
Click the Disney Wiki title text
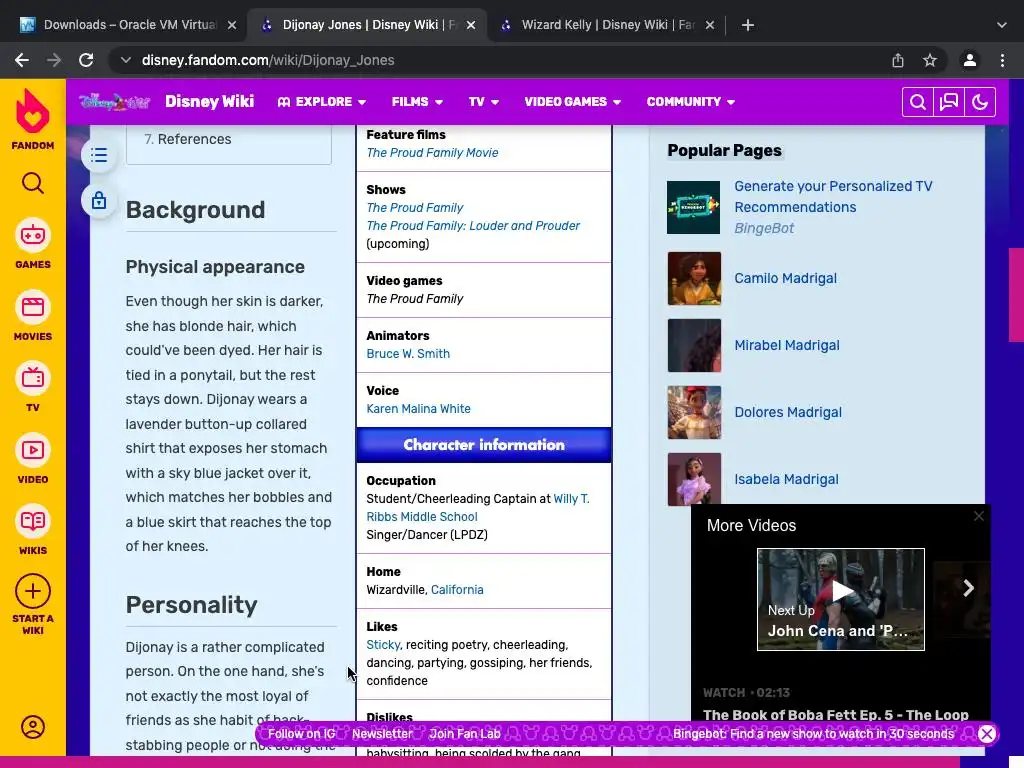pos(210,101)
